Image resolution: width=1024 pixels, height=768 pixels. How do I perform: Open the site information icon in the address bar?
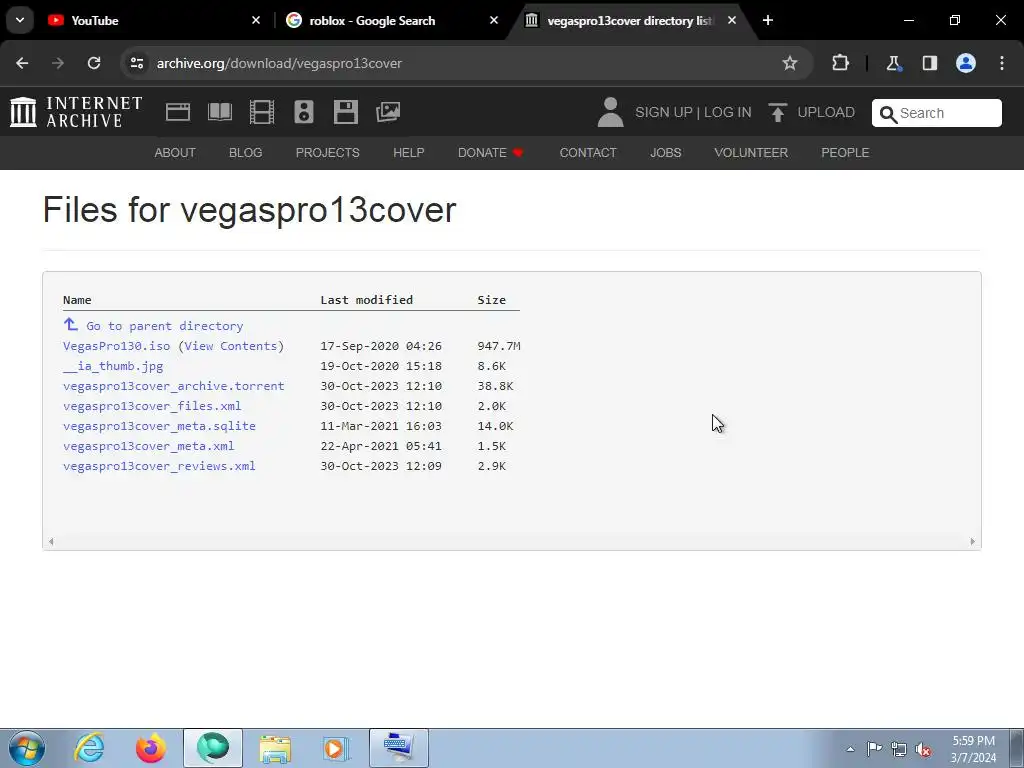point(136,63)
